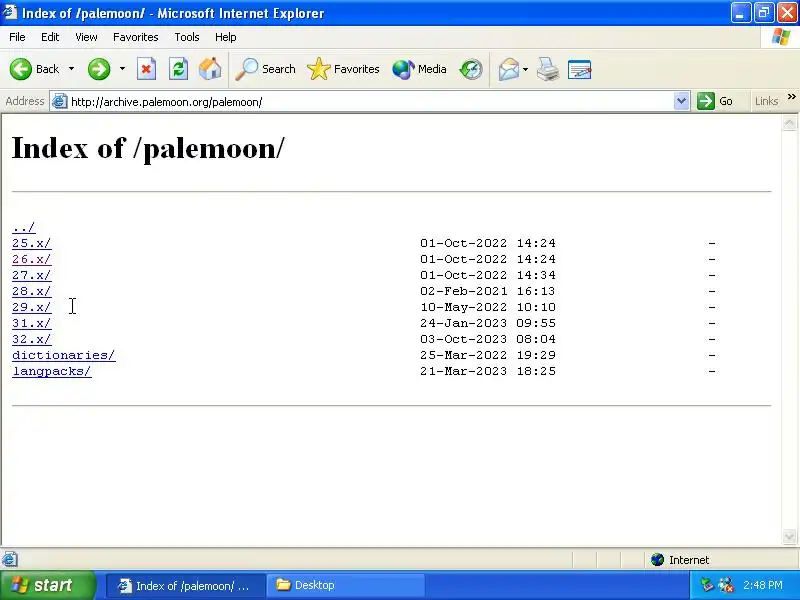This screenshot has width=800, height=600.
Task: Go to the Home page icon
Action: pos(210,69)
